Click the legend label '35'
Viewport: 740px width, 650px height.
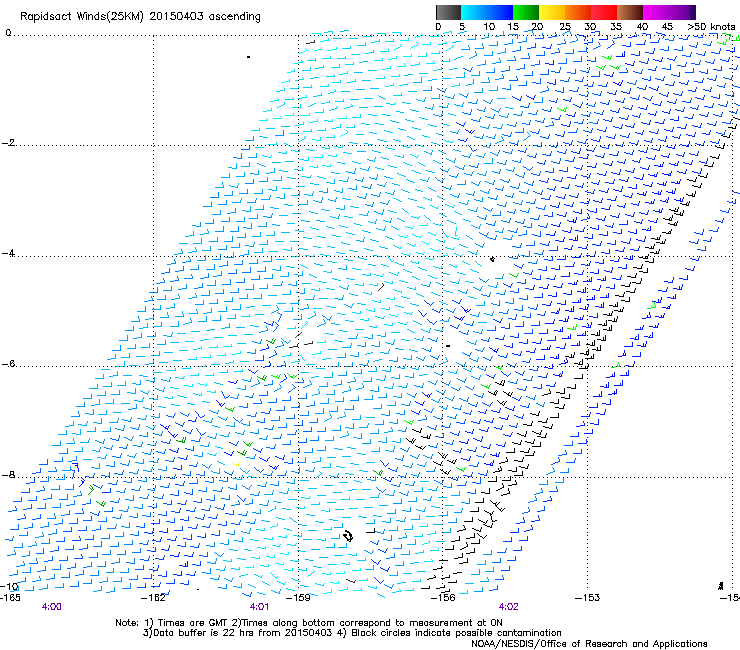(x=616, y=27)
